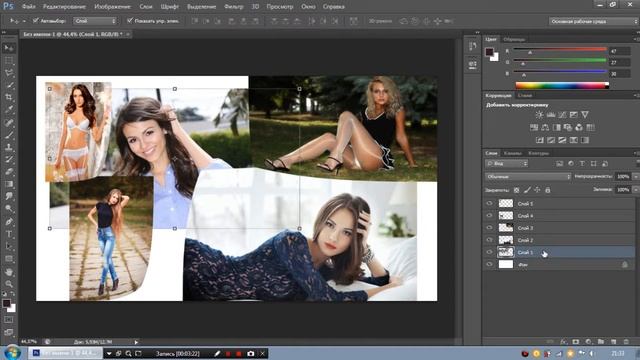The image size is (640, 360).
Task: Click the Слой 1 layer thumbnail
Action: point(506,252)
